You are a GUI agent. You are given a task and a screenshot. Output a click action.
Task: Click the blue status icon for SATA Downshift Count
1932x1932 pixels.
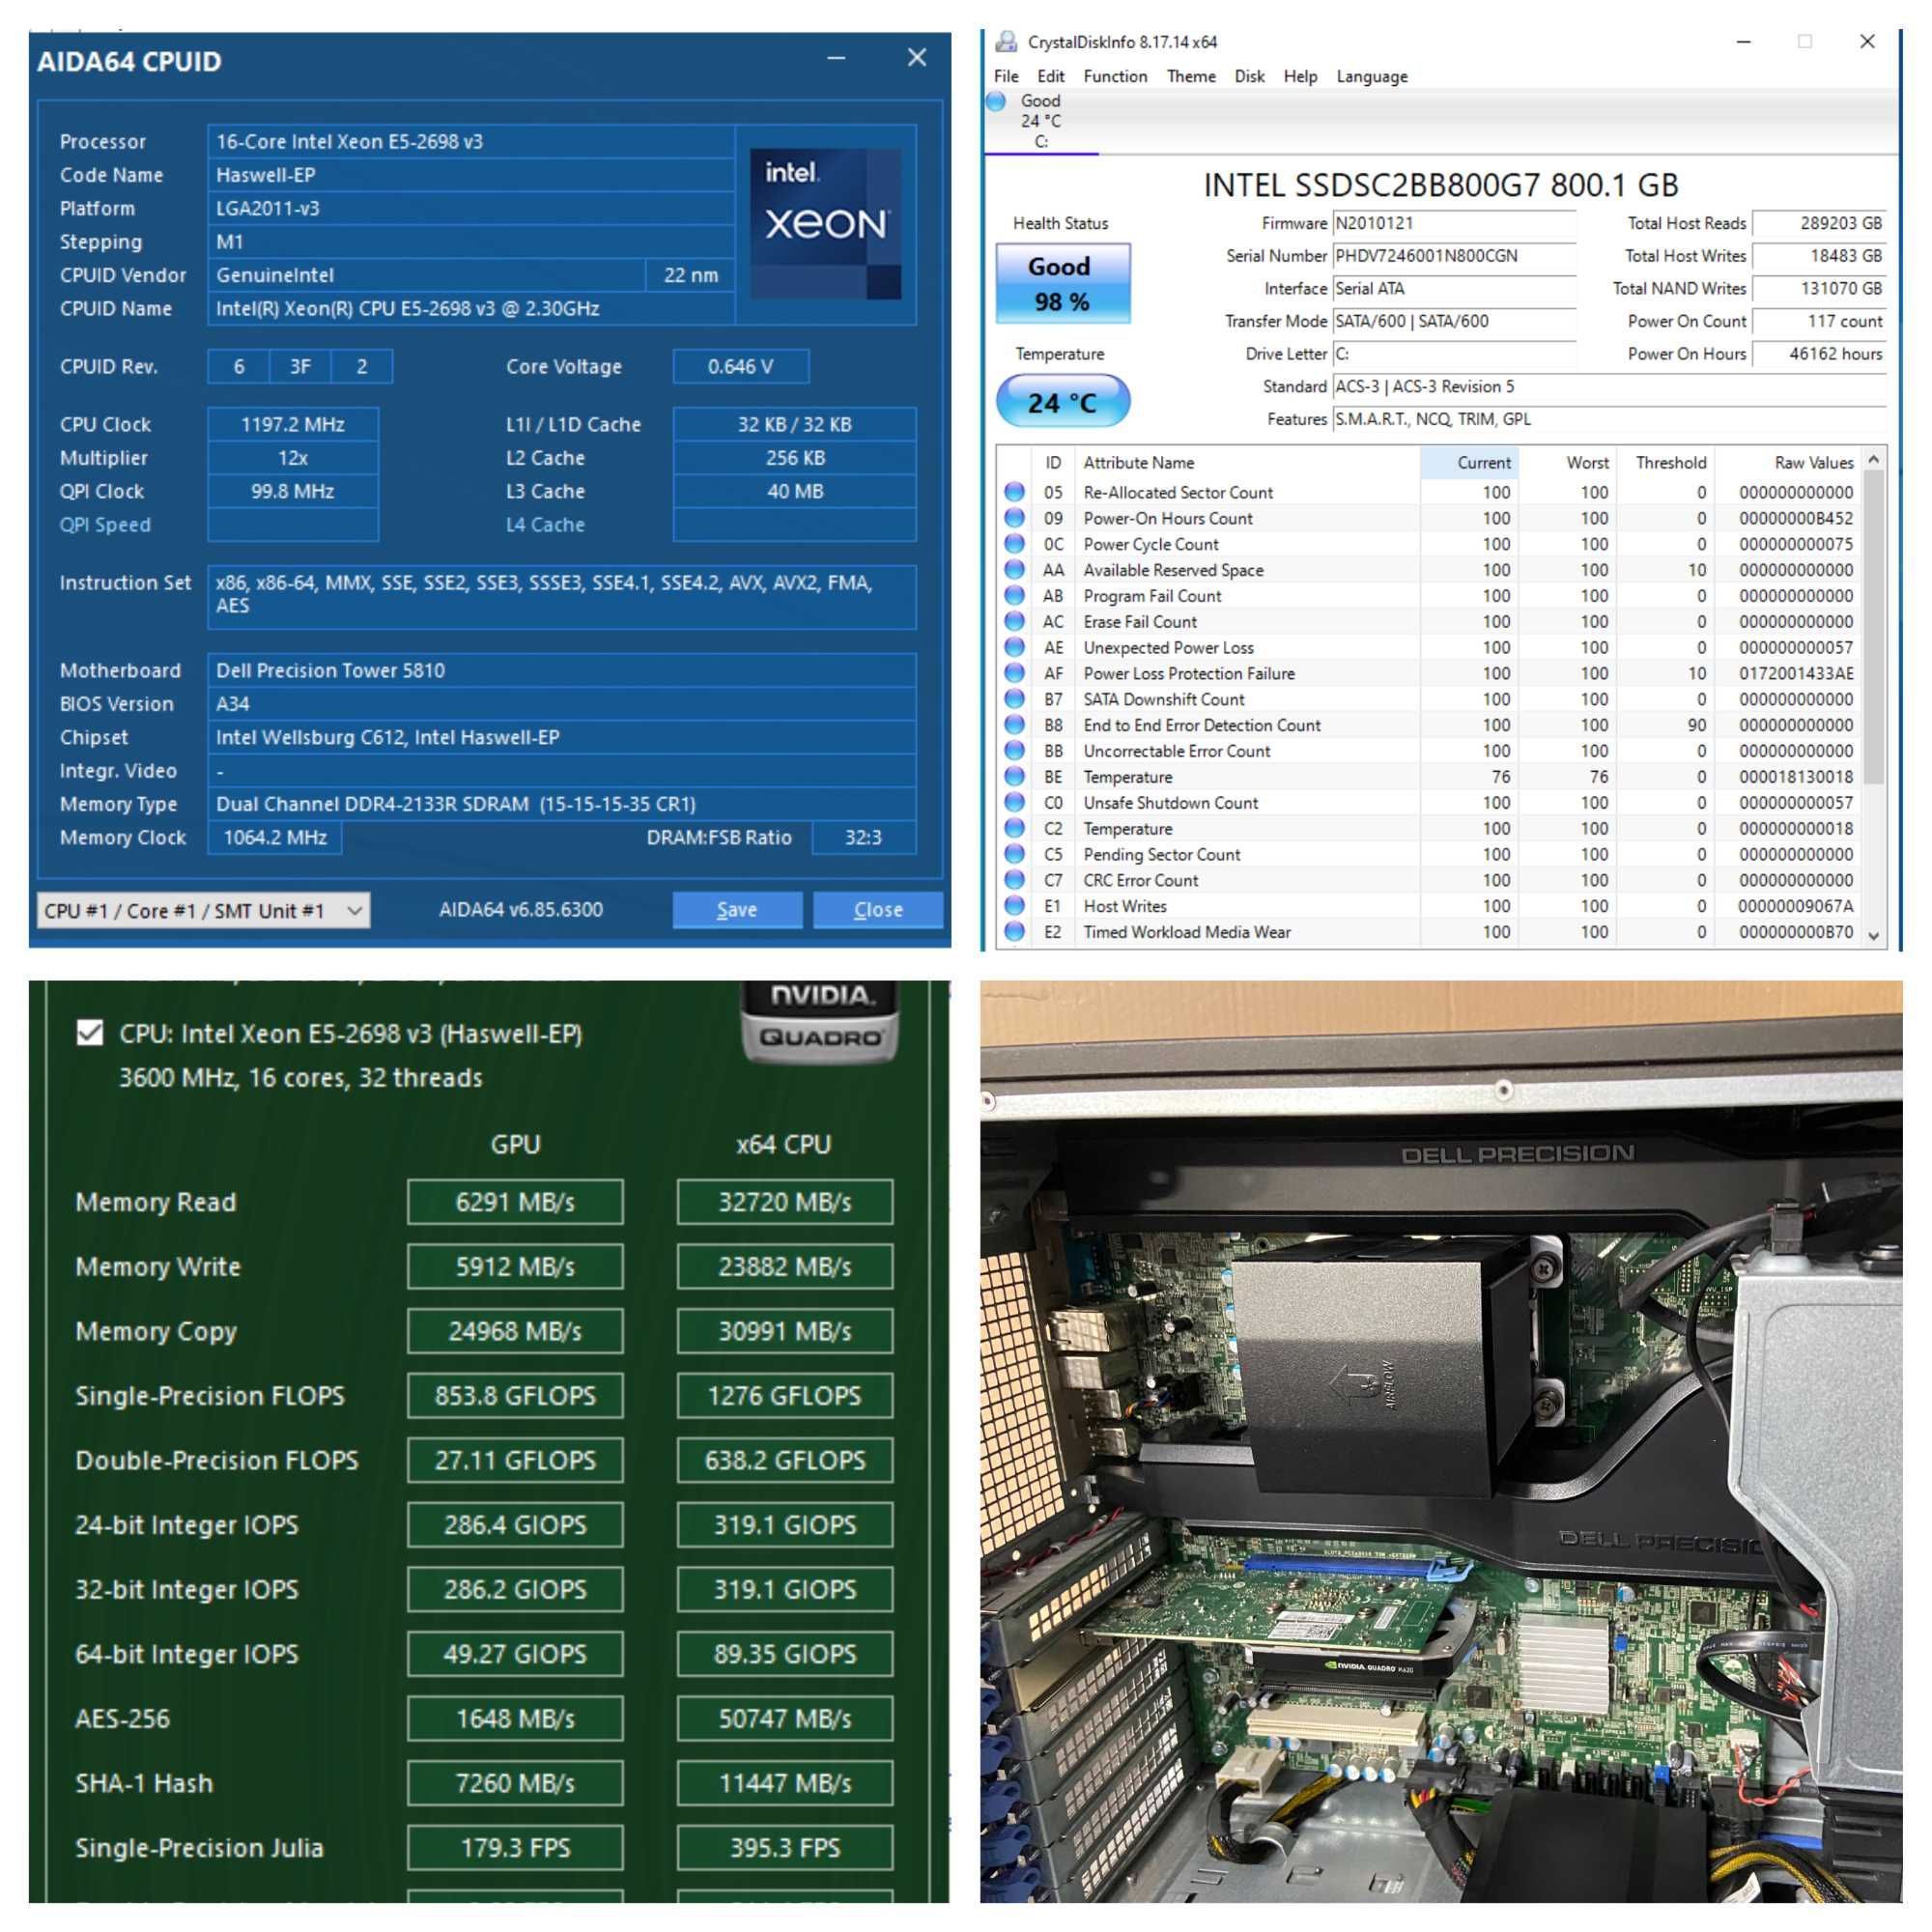click(x=1014, y=699)
